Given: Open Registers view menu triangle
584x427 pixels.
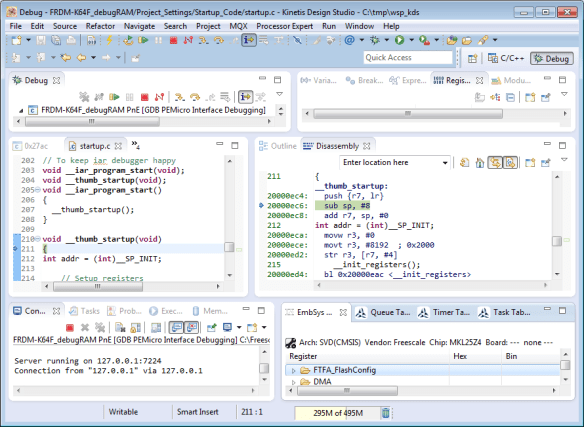Looking at the screenshot, I should 564,94.
